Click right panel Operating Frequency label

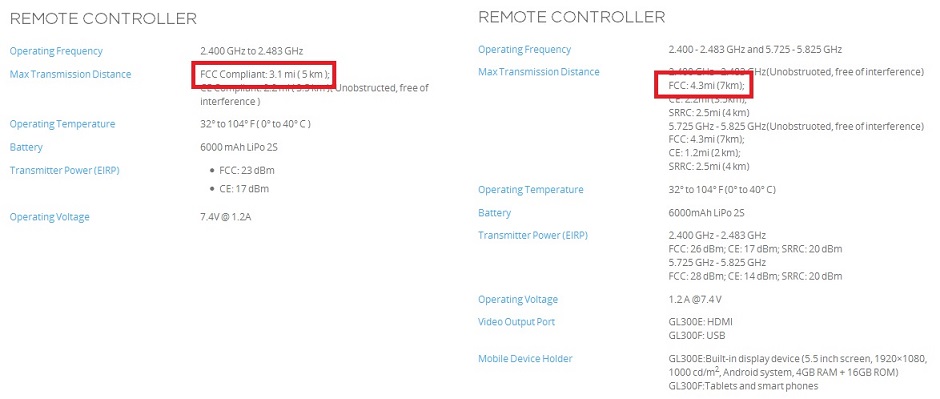point(525,50)
